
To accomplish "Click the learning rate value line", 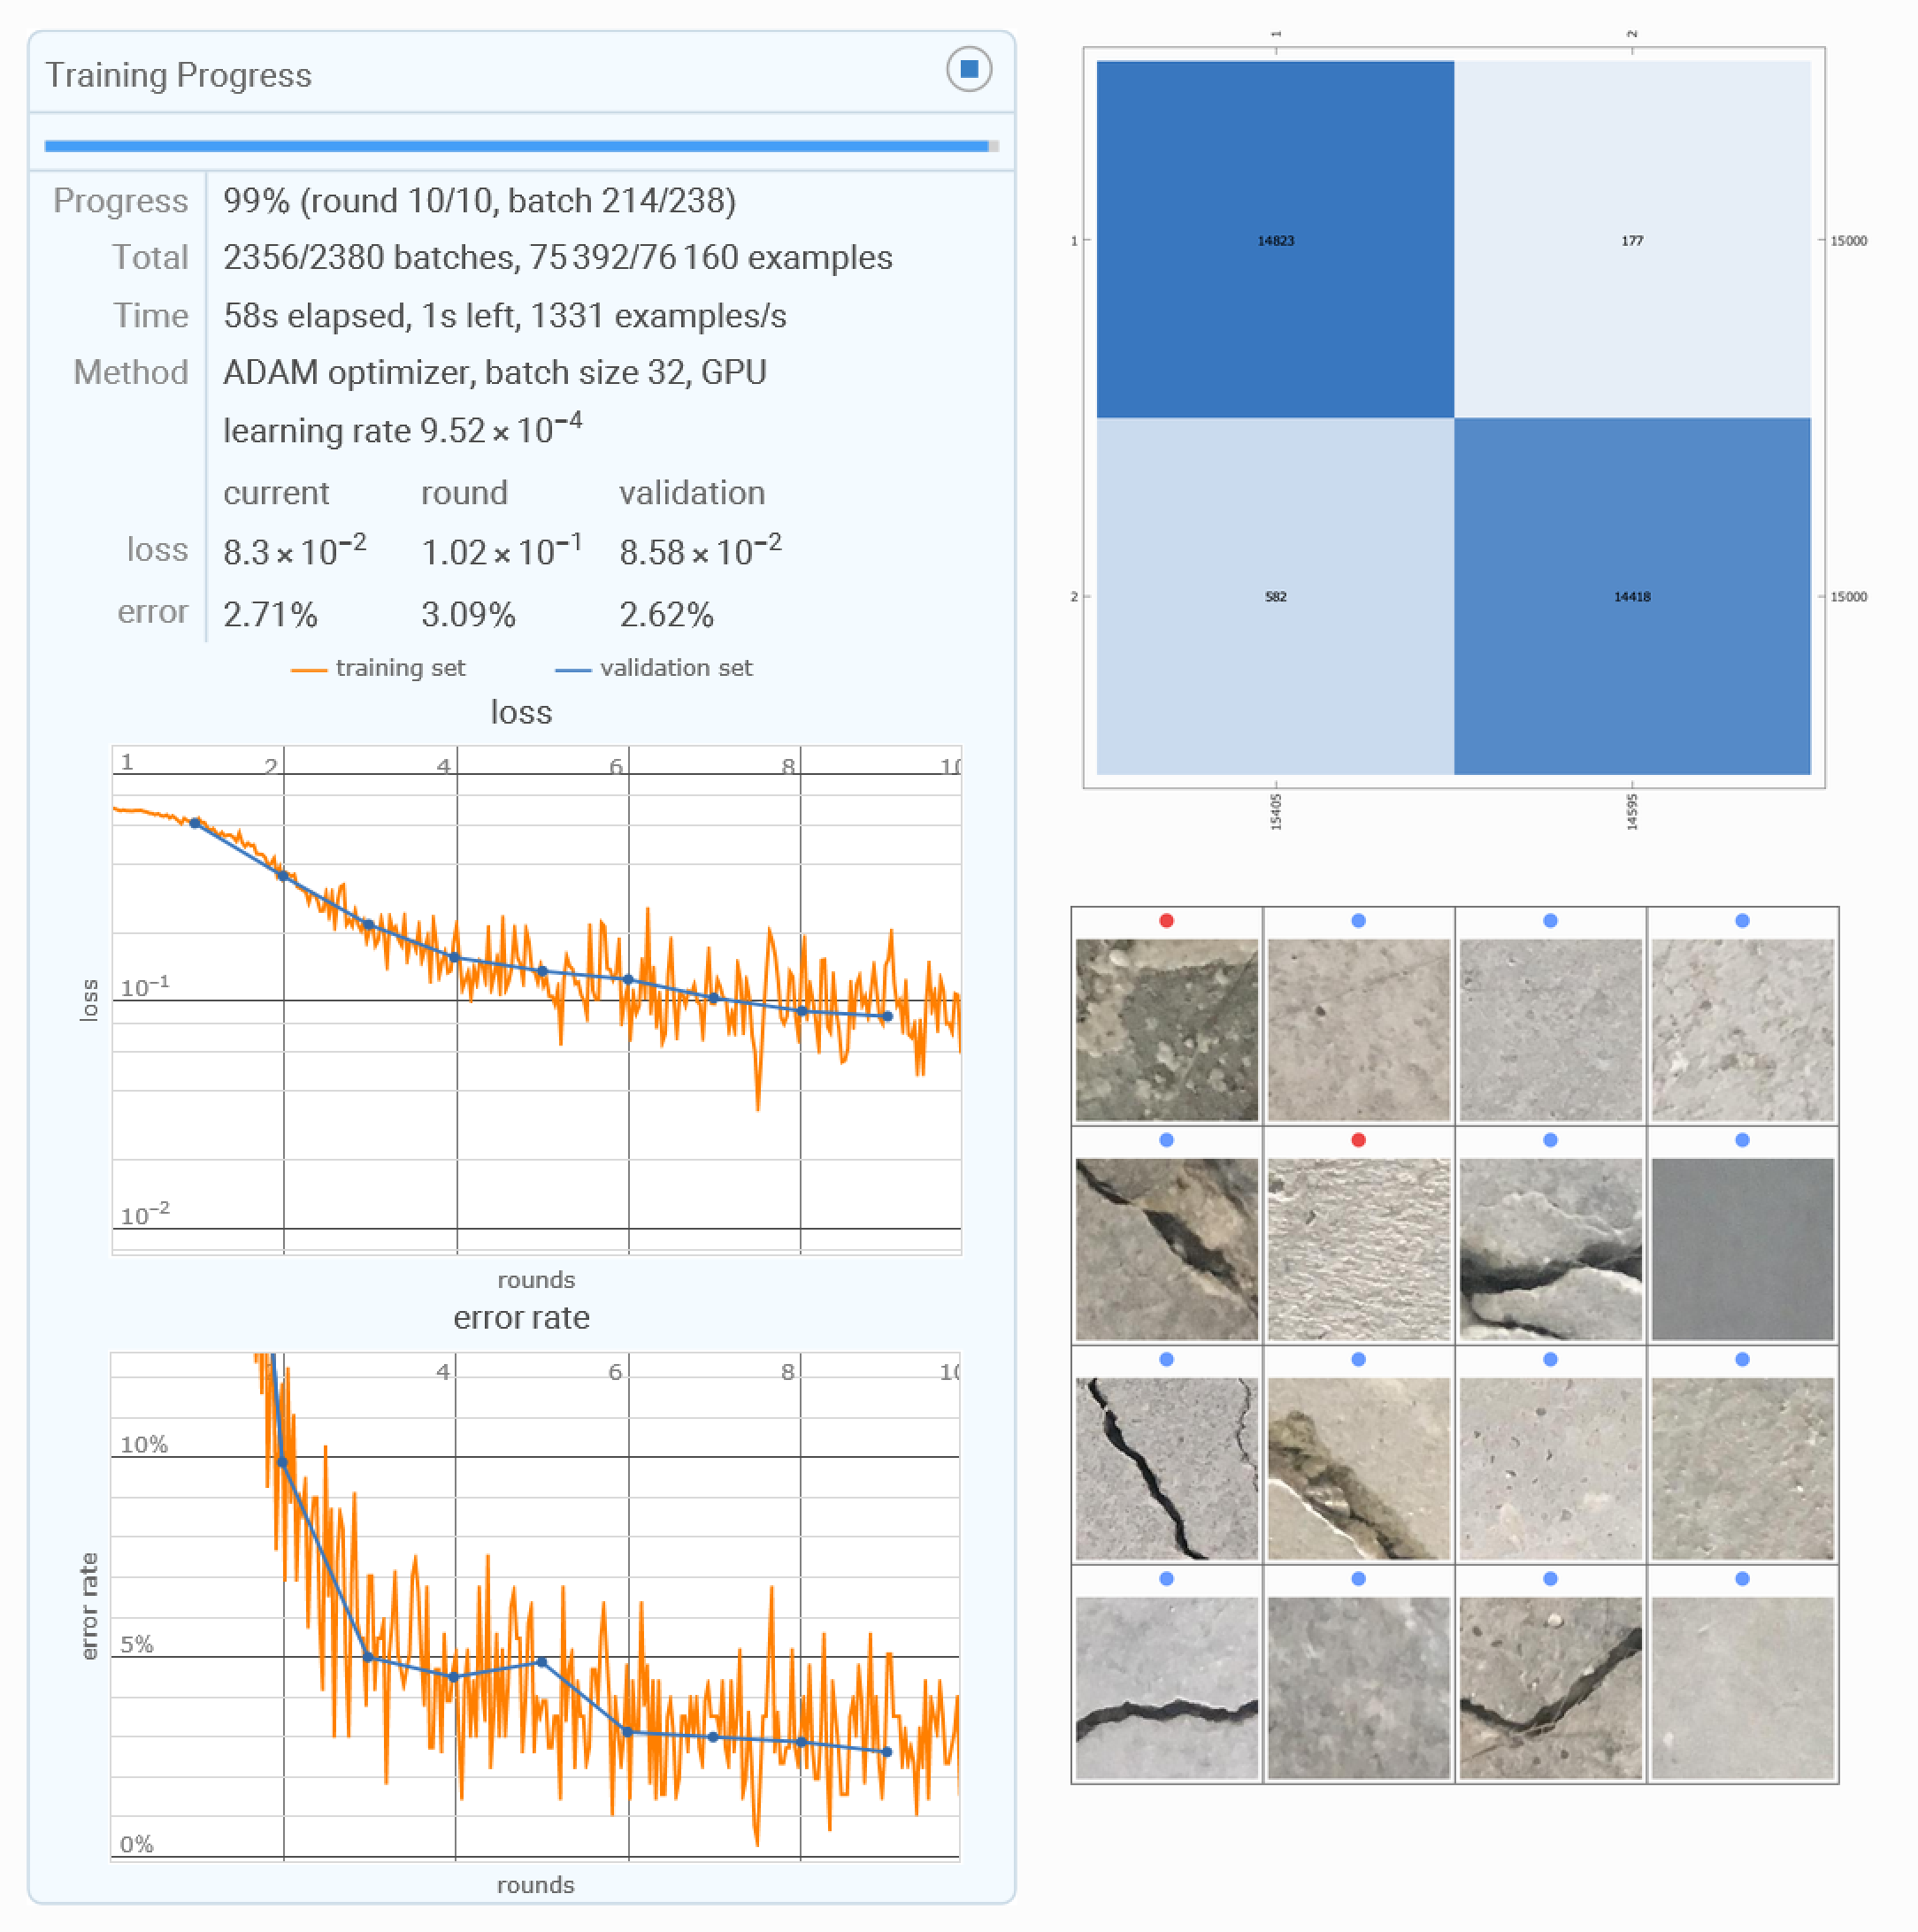I will click(402, 428).
